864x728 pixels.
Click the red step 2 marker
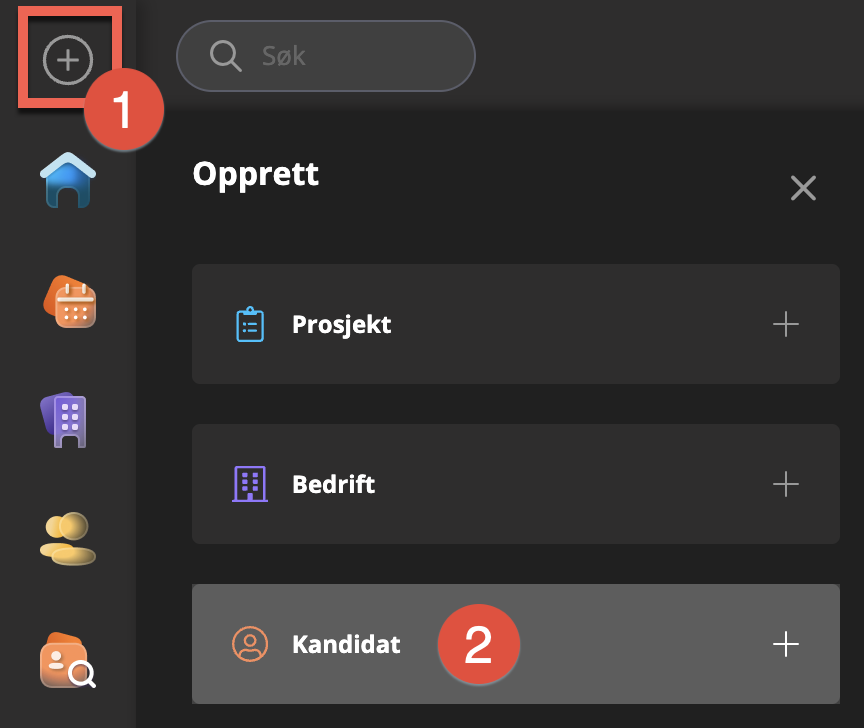coord(478,645)
